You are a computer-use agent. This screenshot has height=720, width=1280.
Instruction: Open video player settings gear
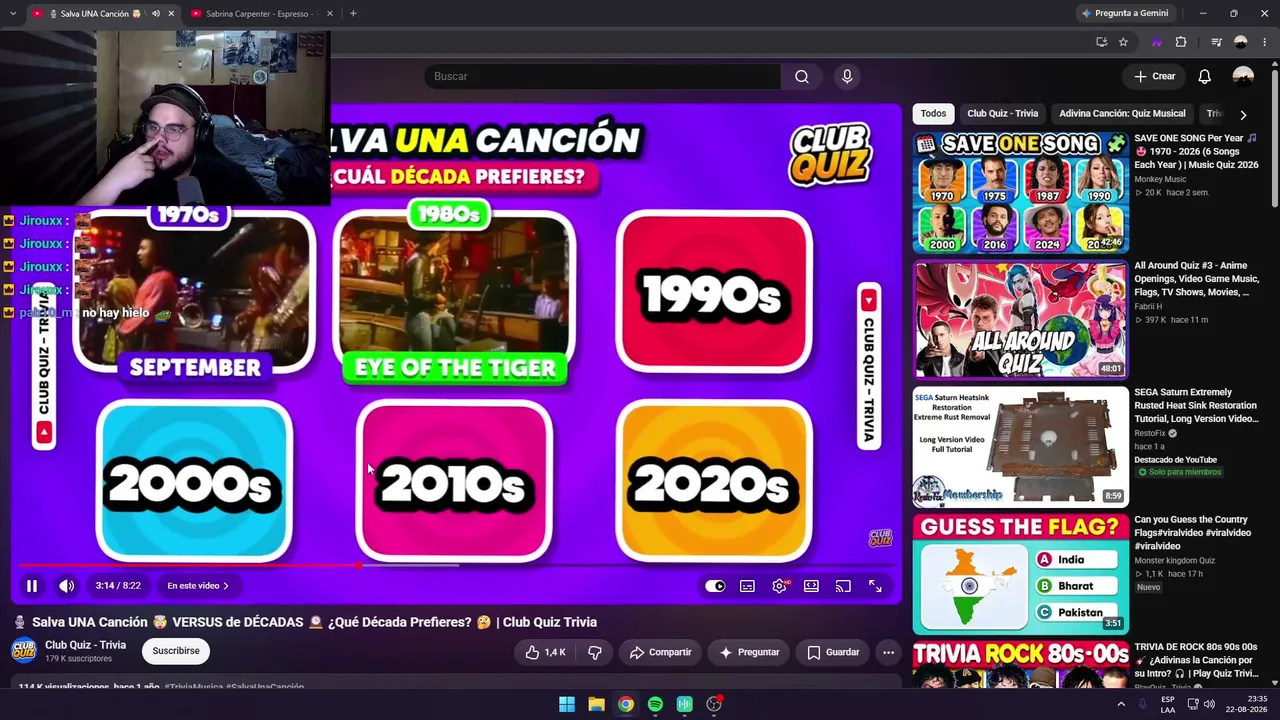pos(779,586)
